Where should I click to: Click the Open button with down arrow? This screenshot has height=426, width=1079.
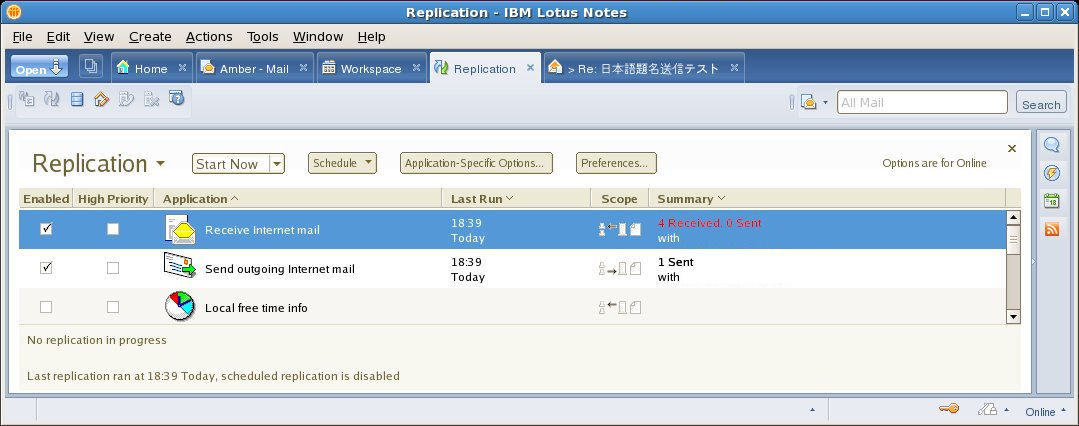tap(39, 67)
